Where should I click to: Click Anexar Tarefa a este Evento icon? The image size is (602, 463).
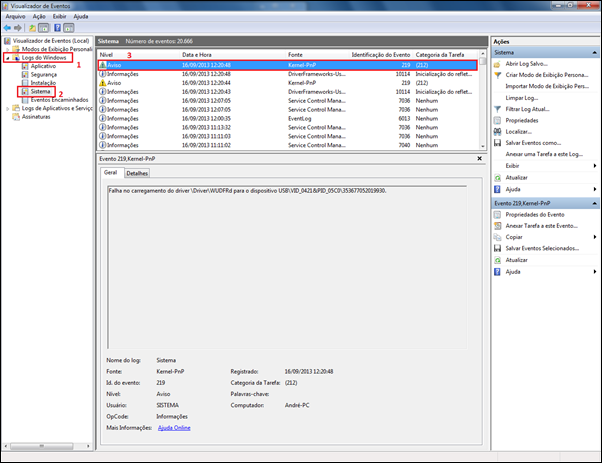(x=497, y=226)
